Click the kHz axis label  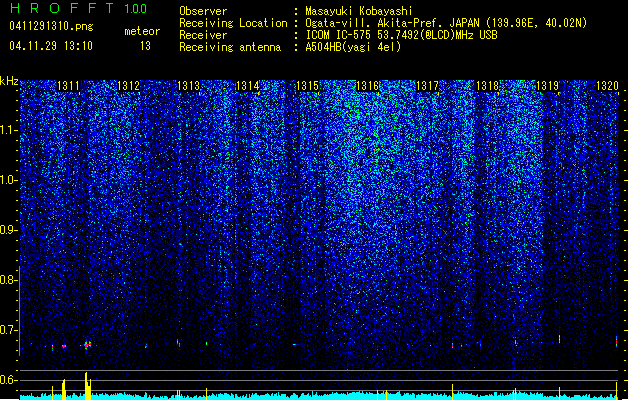pyautogui.click(x=9, y=81)
